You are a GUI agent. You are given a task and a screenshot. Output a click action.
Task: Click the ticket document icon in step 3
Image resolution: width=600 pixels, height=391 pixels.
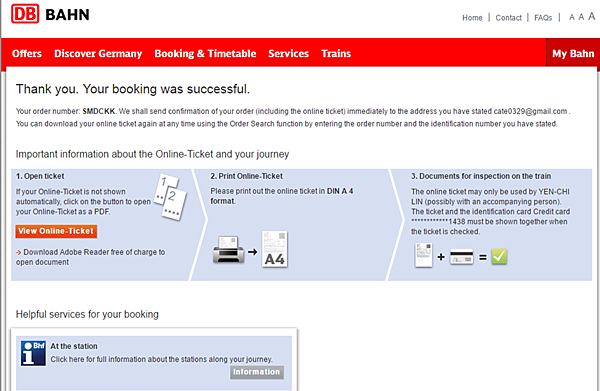pos(424,255)
